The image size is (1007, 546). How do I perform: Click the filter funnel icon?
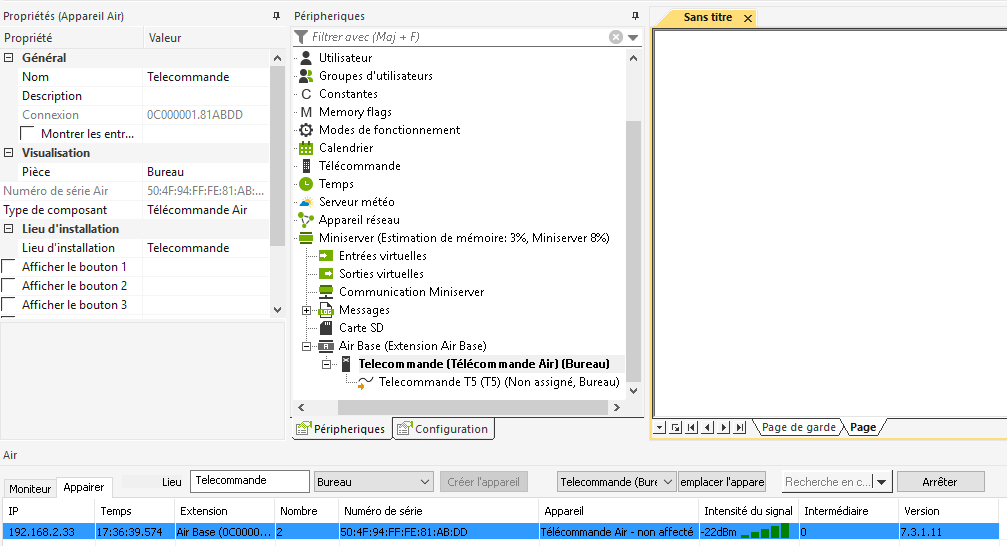301,37
